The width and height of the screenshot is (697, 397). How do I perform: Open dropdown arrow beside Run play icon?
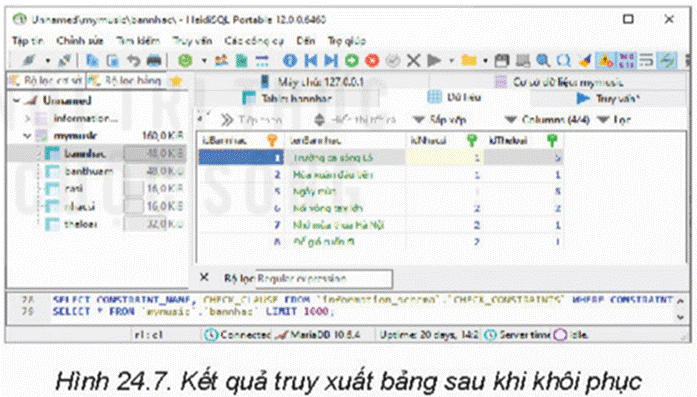pyautogui.click(x=451, y=60)
